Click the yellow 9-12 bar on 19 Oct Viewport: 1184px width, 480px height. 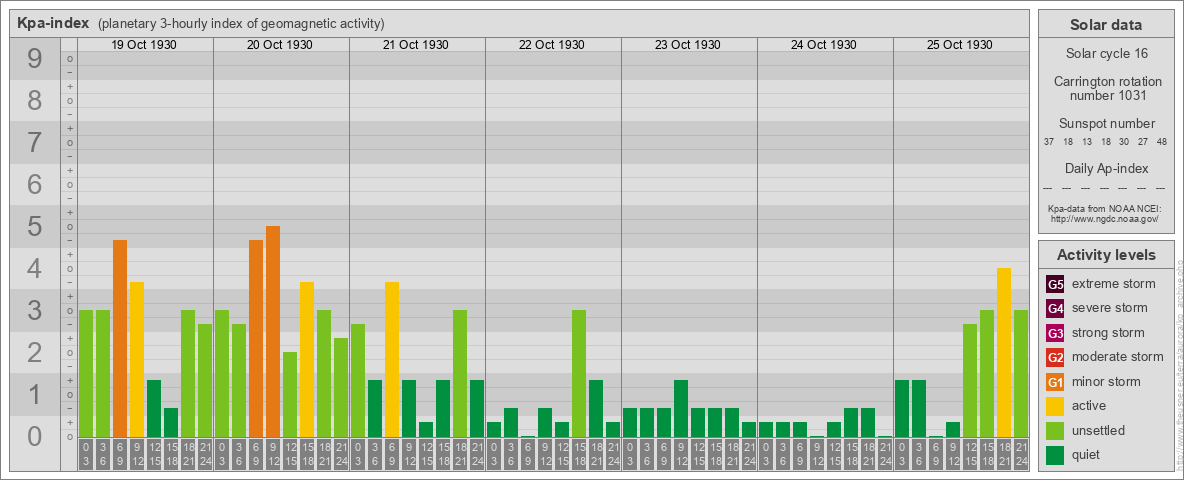[x=137, y=359]
